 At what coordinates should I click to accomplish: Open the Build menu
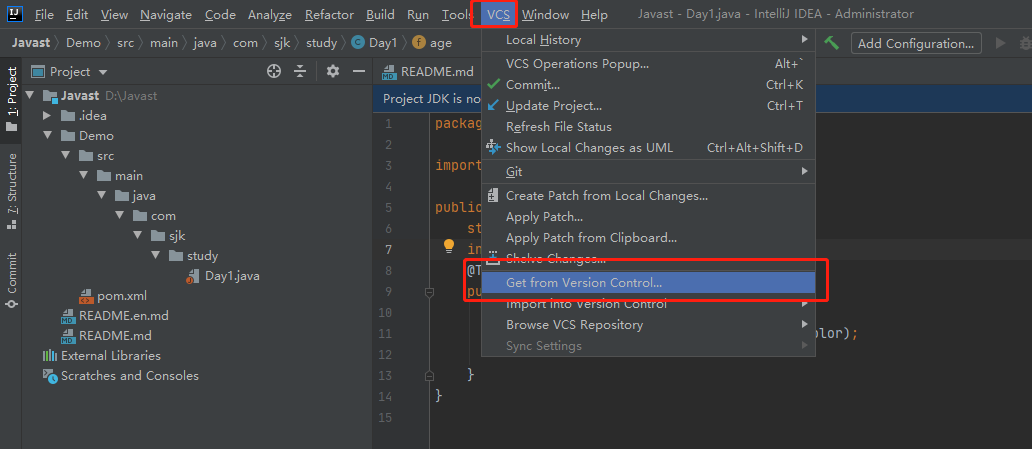click(x=380, y=14)
